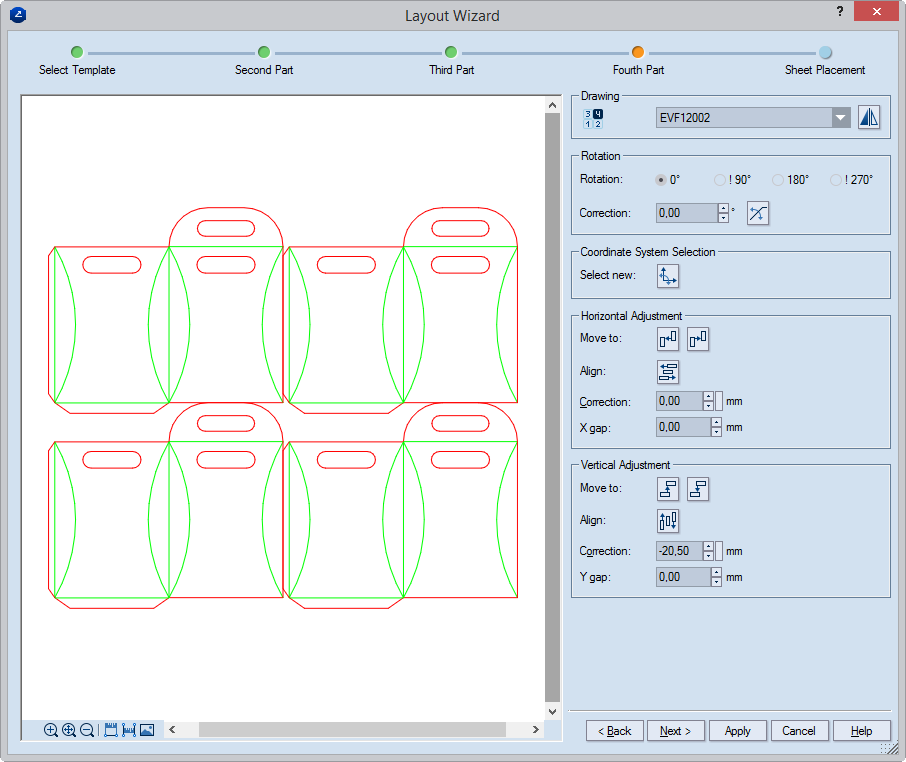Set rotation to 180°
The width and height of the screenshot is (906, 762).
778,180
